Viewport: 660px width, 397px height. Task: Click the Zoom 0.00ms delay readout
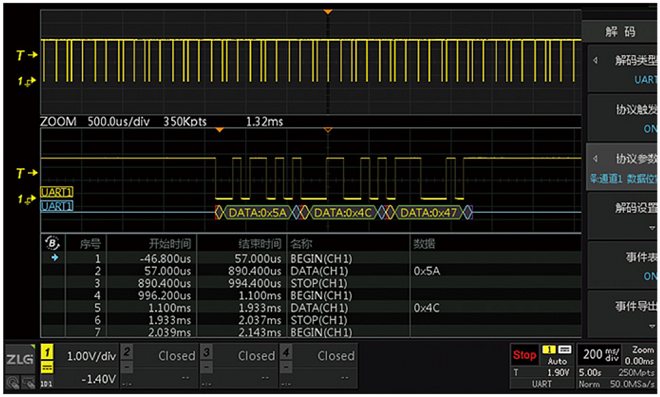point(639,355)
